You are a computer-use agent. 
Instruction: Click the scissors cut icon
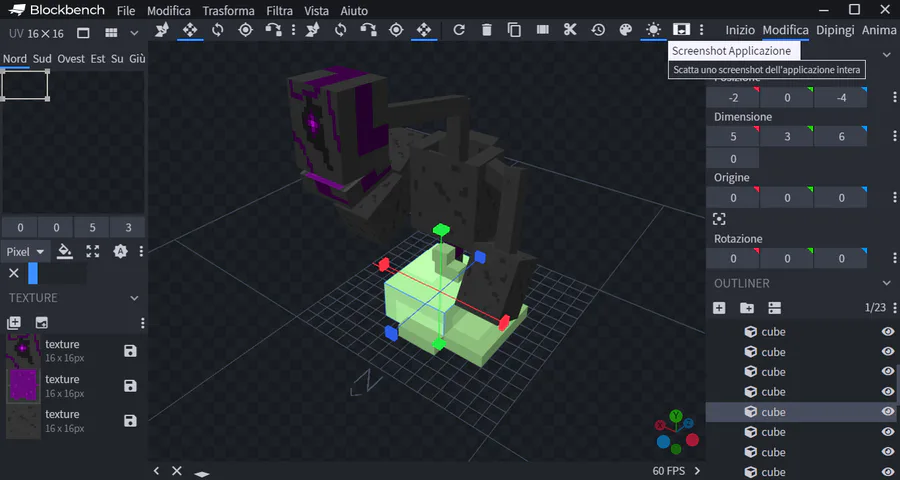pyautogui.click(x=570, y=29)
